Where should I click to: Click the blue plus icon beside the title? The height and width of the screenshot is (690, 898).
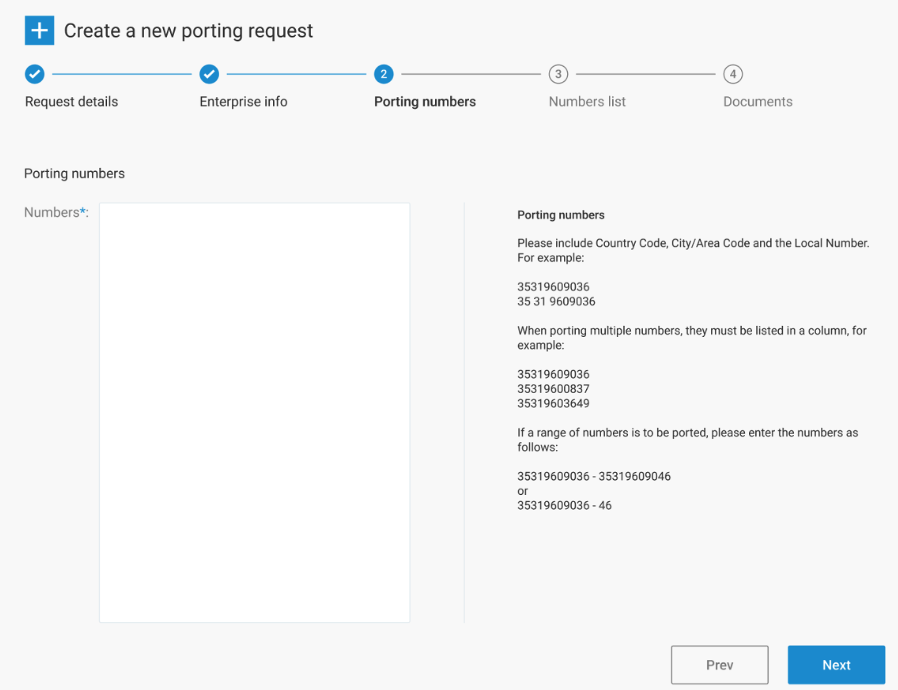click(x=40, y=30)
